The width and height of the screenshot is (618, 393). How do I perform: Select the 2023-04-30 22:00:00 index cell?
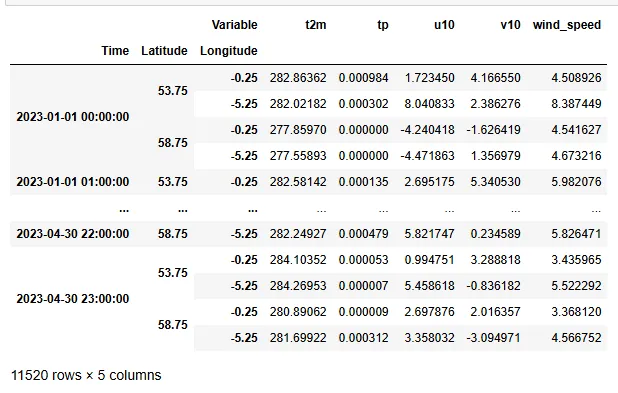73,234
